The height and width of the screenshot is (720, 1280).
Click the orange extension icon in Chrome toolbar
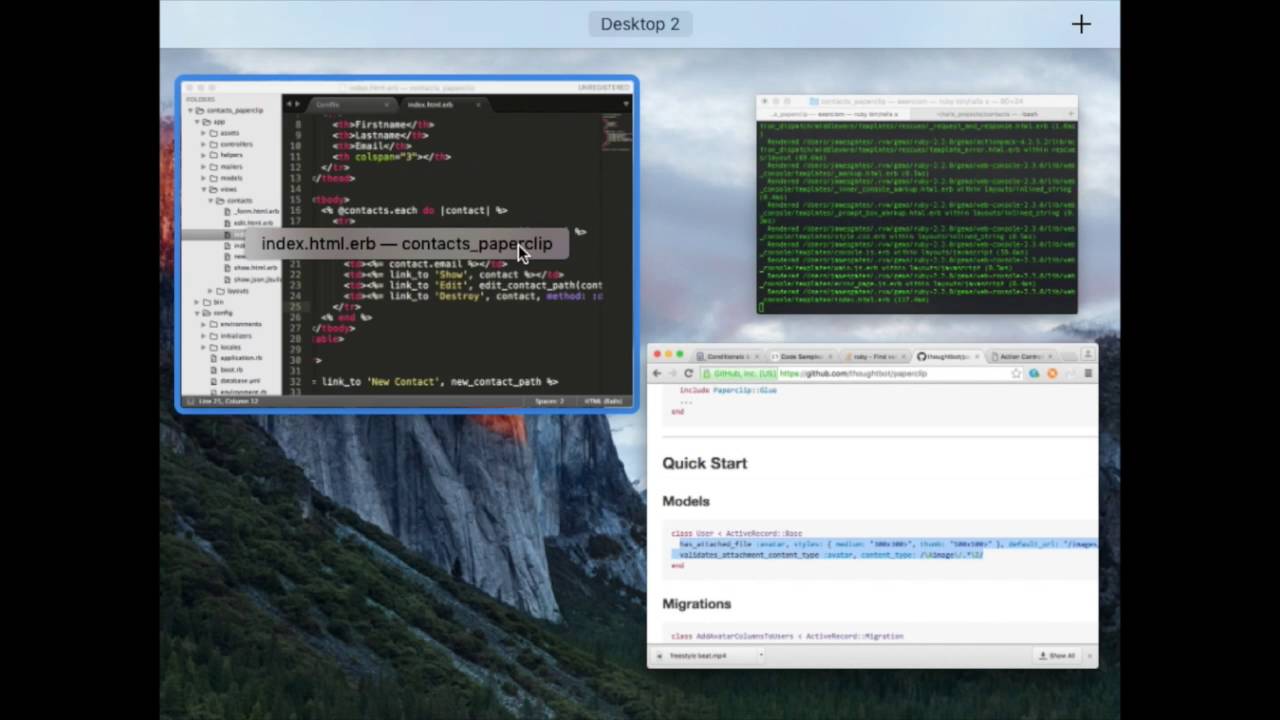(x=1052, y=373)
